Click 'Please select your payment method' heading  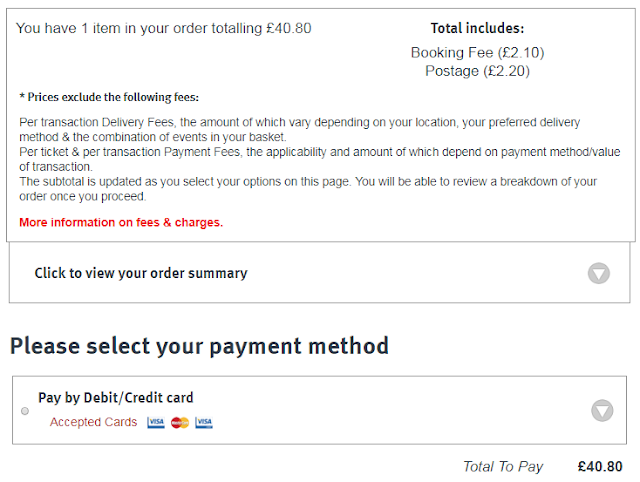click(x=199, y=346)
